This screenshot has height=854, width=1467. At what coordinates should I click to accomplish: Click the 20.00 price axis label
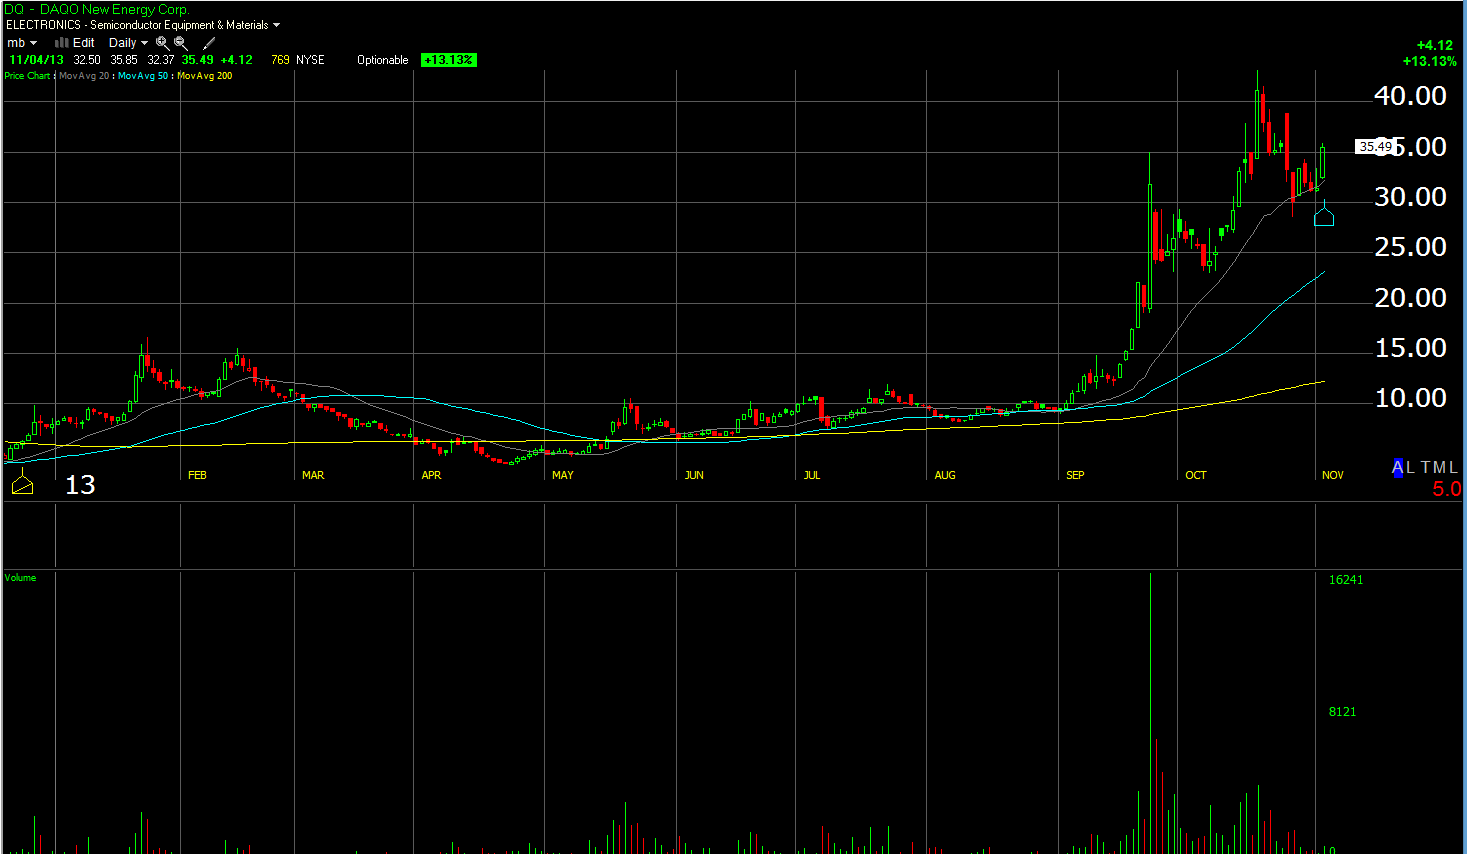coord(1410,298)
